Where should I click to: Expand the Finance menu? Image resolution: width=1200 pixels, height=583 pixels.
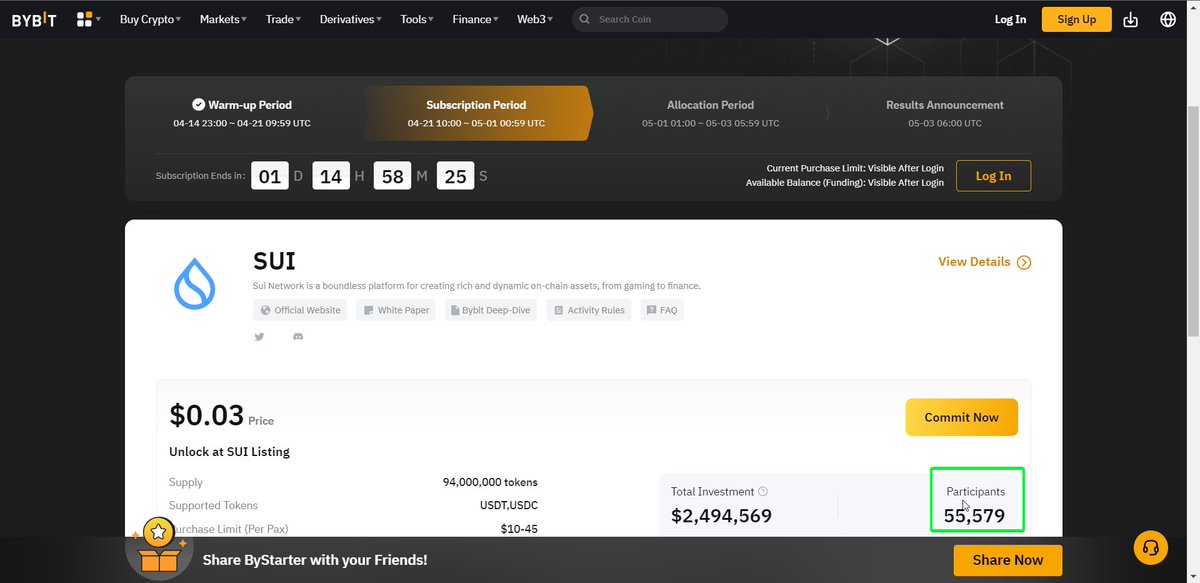tap(476, 19)
